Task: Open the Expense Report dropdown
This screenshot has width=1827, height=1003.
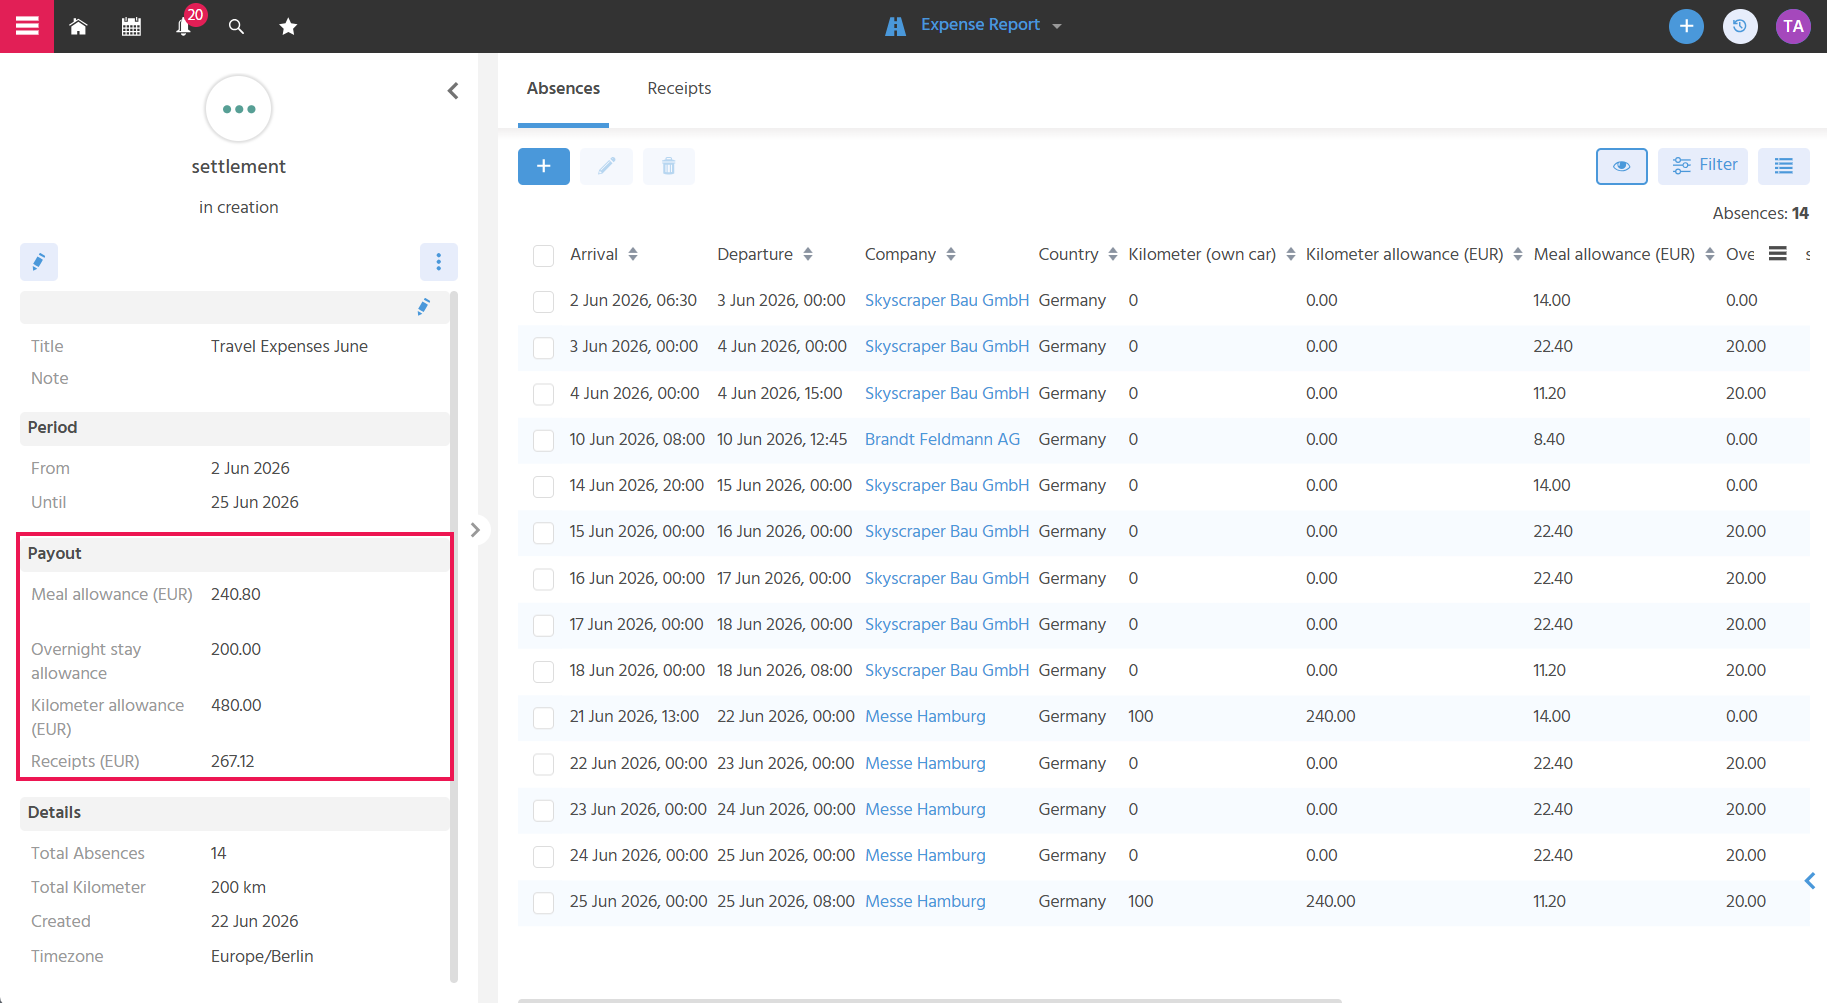Action: coord(973,25)
